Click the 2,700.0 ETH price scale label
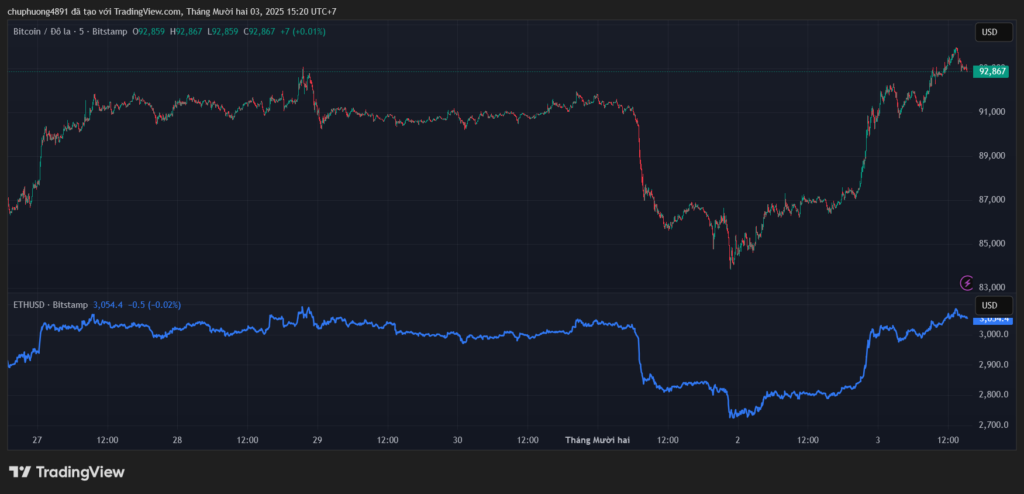Image resolution: width=1024 pixels, height=494 pixels. 992,426
